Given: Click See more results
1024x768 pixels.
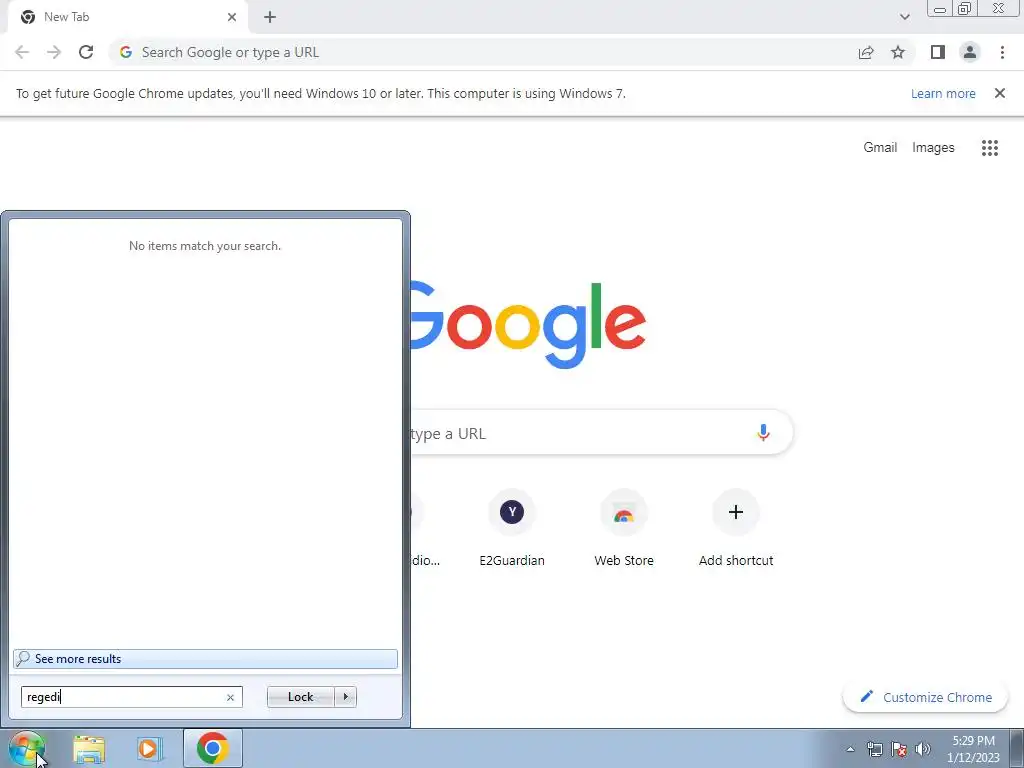Looking at the screenshot, I should coord(205,659).
